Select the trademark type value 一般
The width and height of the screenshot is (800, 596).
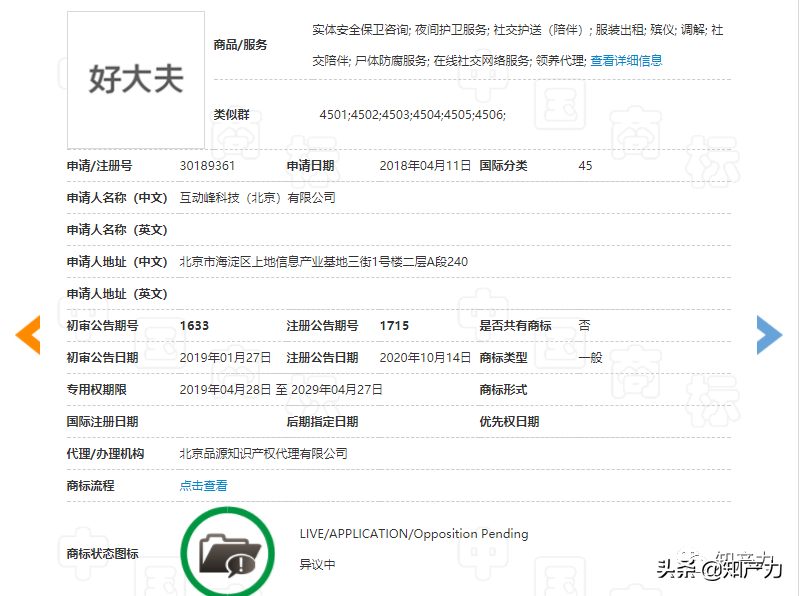point(590,358)
